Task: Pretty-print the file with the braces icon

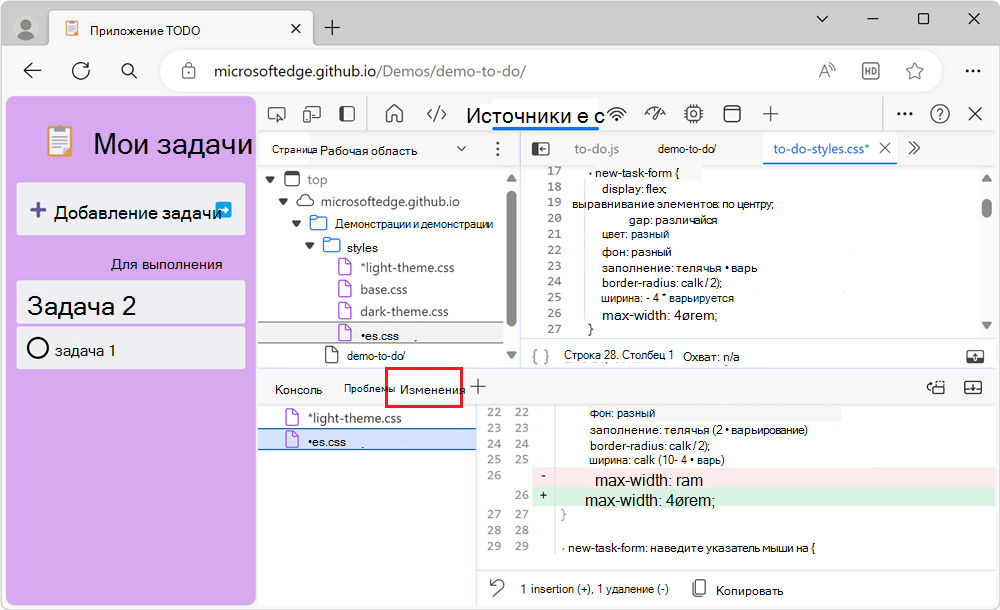Action: coord(541,356)
